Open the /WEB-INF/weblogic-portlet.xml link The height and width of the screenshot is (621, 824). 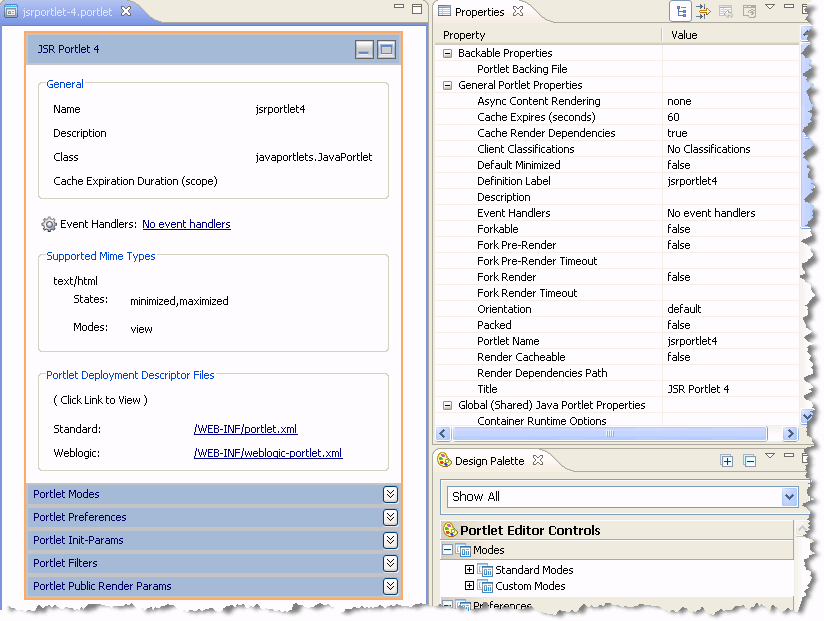tap(268, 453)
